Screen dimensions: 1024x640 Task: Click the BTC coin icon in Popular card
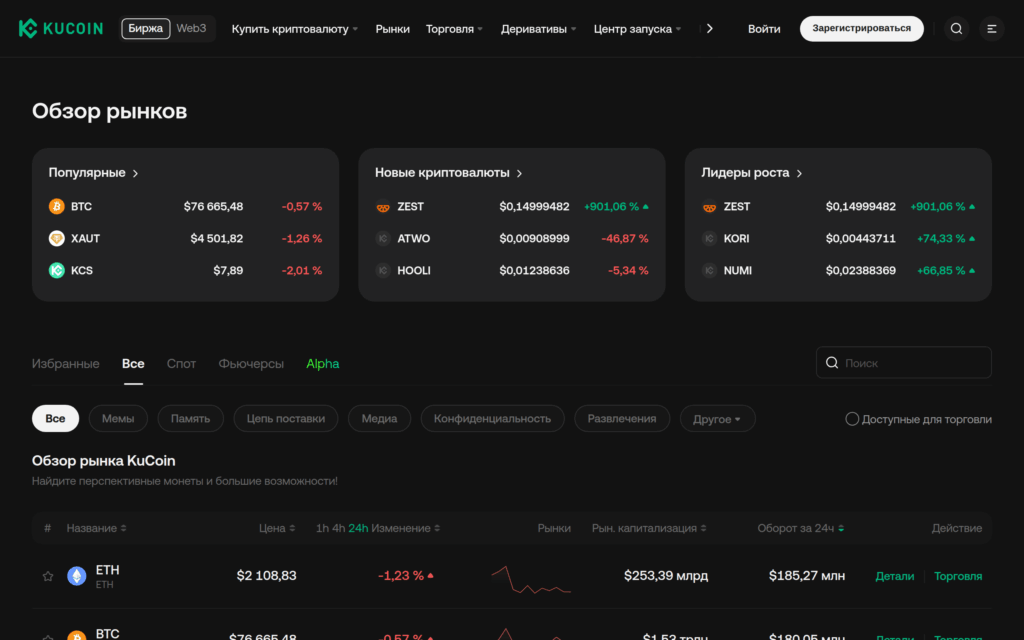click(x=57, y=206)
